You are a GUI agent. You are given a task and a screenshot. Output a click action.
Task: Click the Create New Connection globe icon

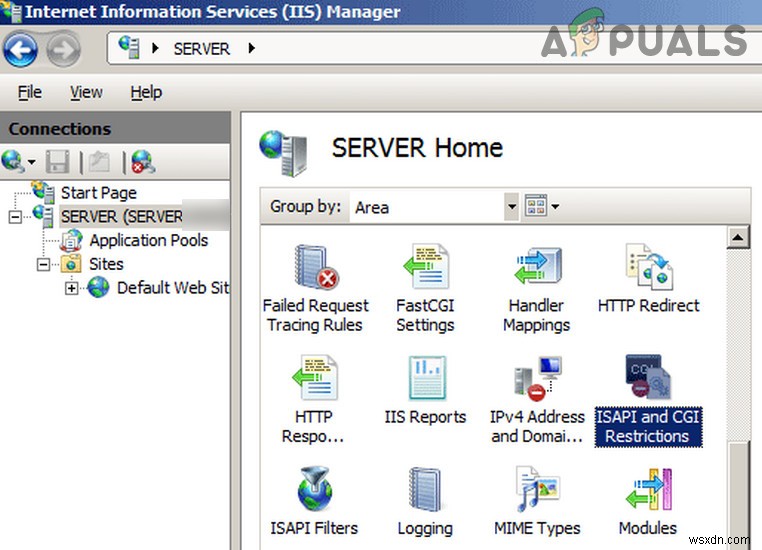coord(12,161)
